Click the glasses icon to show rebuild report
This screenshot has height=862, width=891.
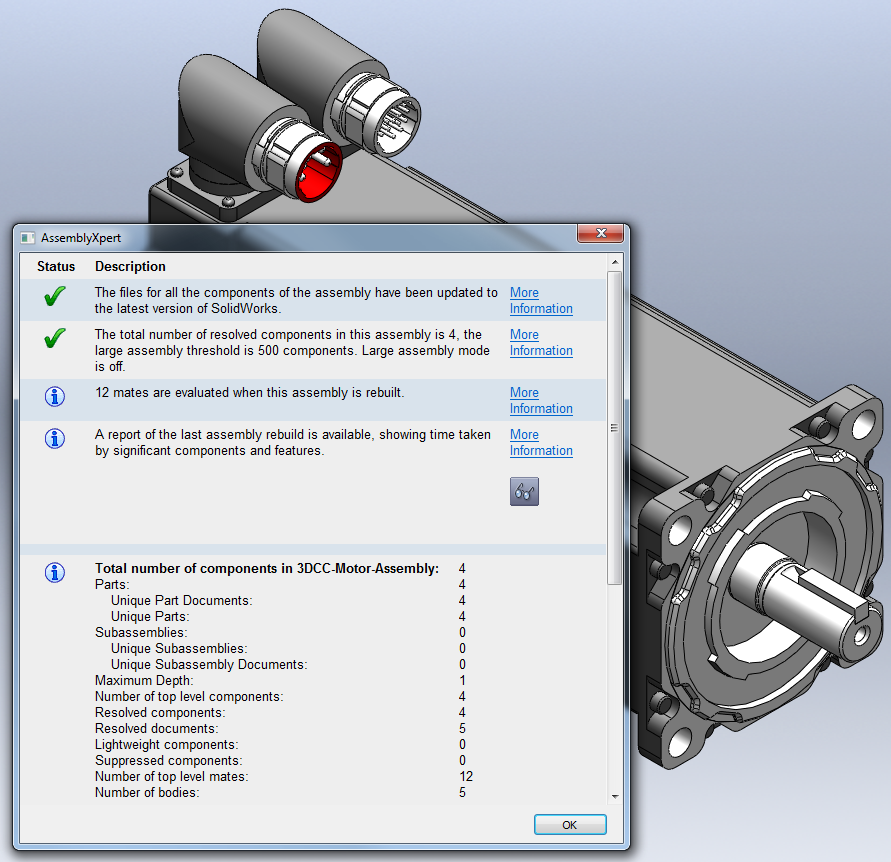tap(524, 491)
